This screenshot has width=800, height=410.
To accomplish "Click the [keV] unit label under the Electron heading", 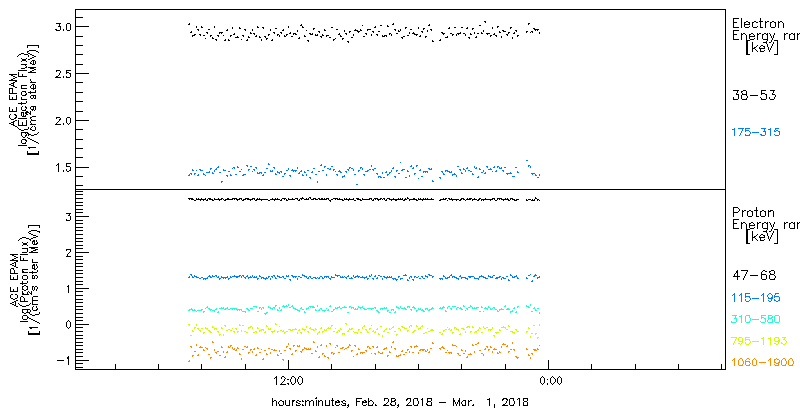I will 761,48.
